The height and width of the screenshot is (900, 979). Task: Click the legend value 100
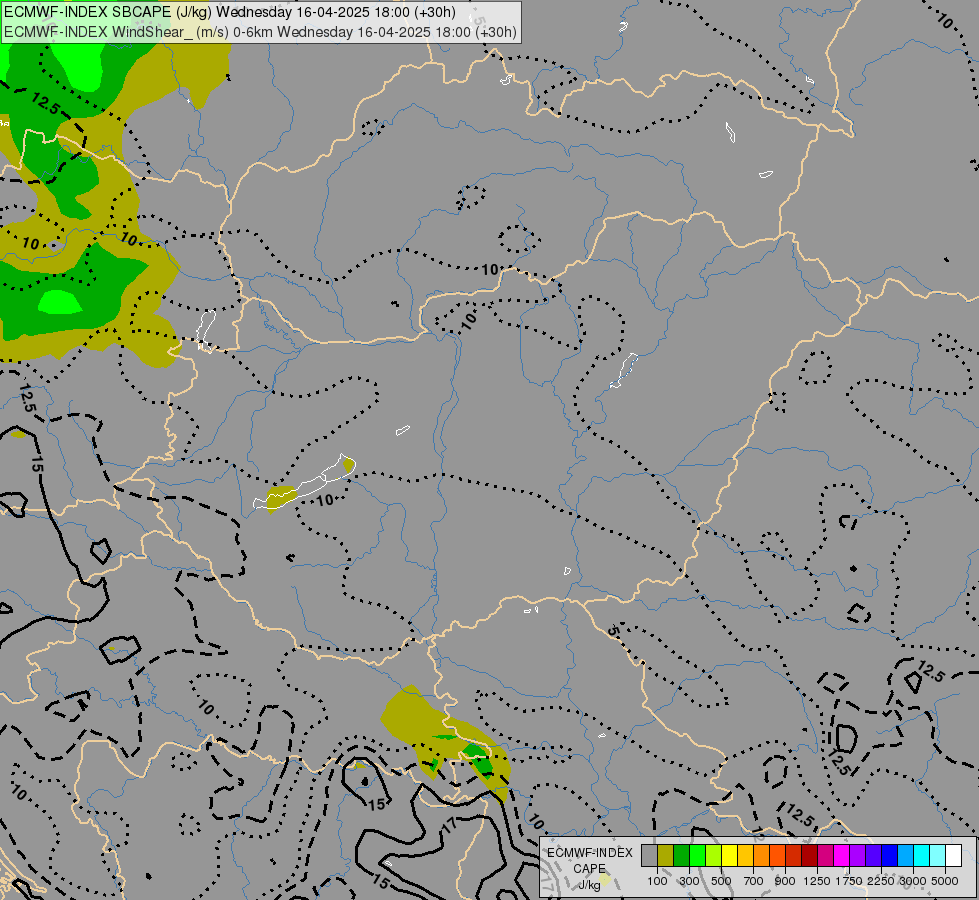(x=657, y=881)
